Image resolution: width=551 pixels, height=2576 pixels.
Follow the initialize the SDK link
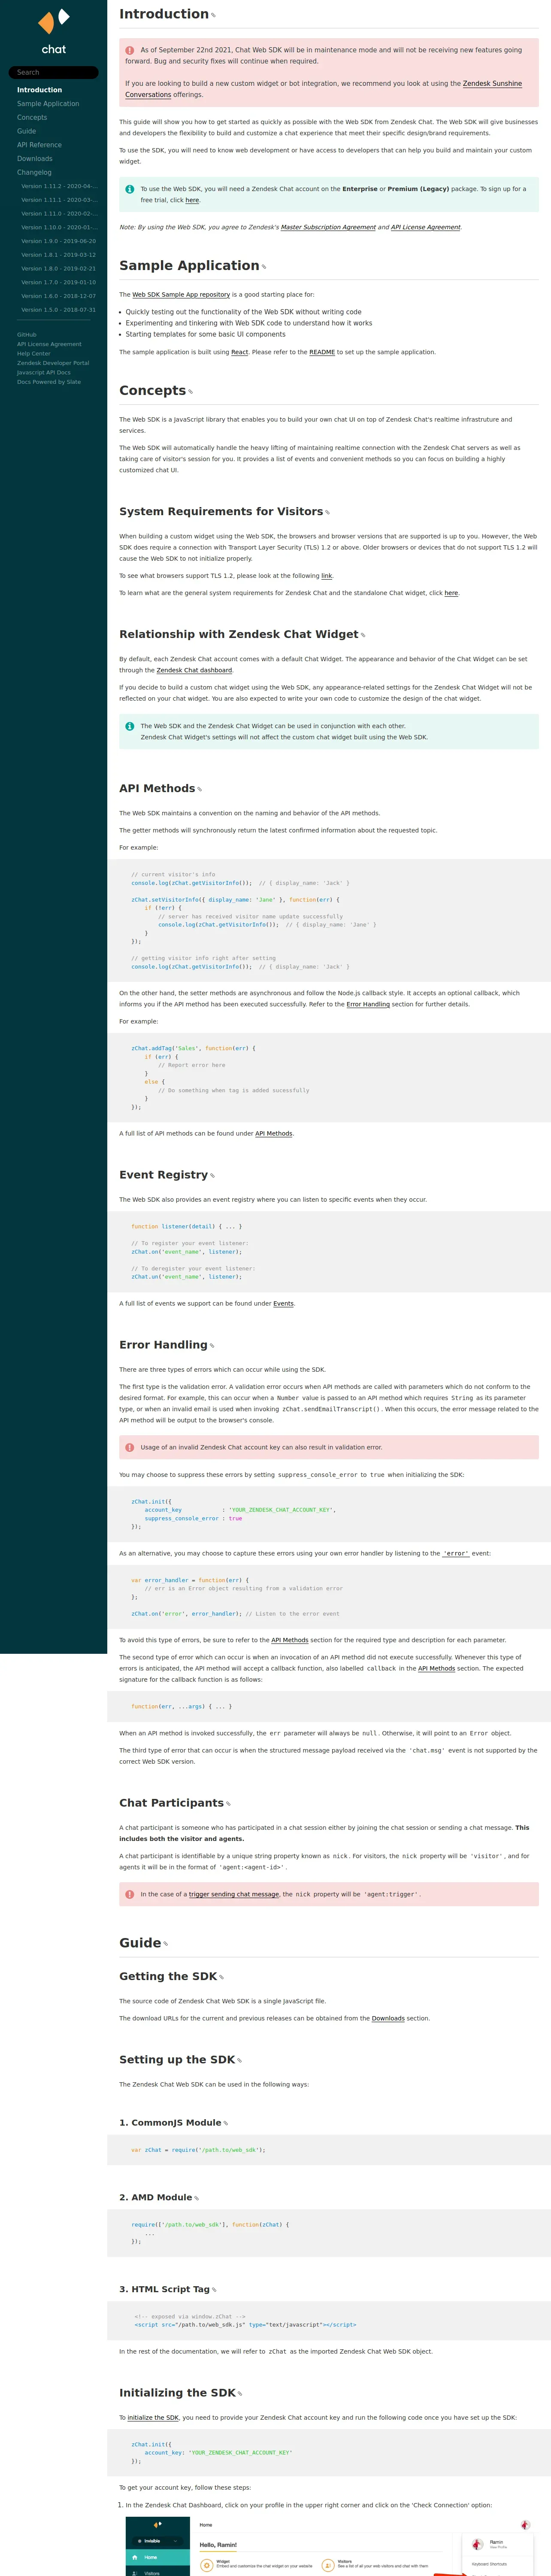[153, 2418]
